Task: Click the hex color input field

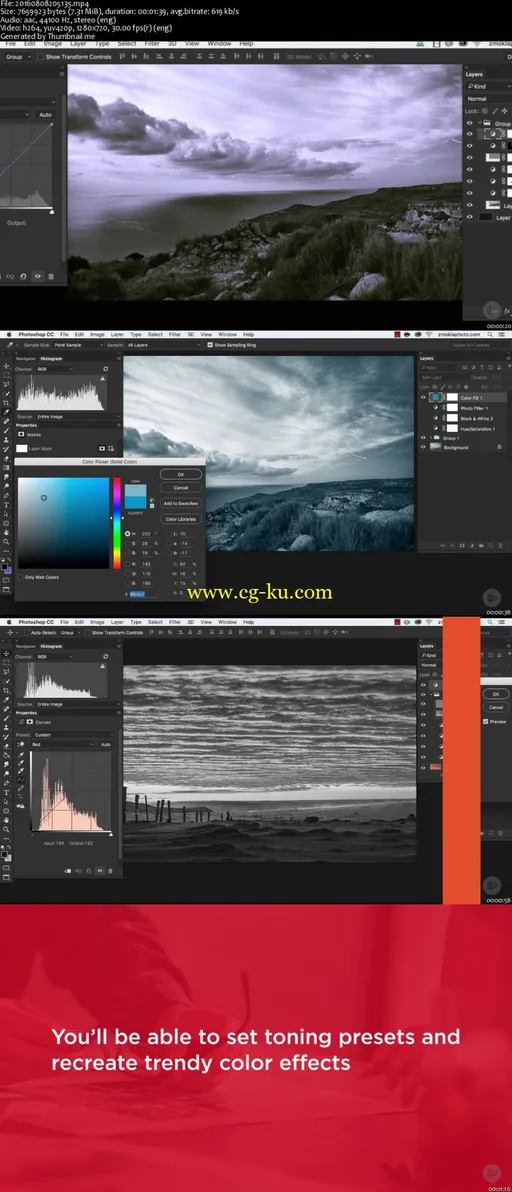Action: coord(144,594)
